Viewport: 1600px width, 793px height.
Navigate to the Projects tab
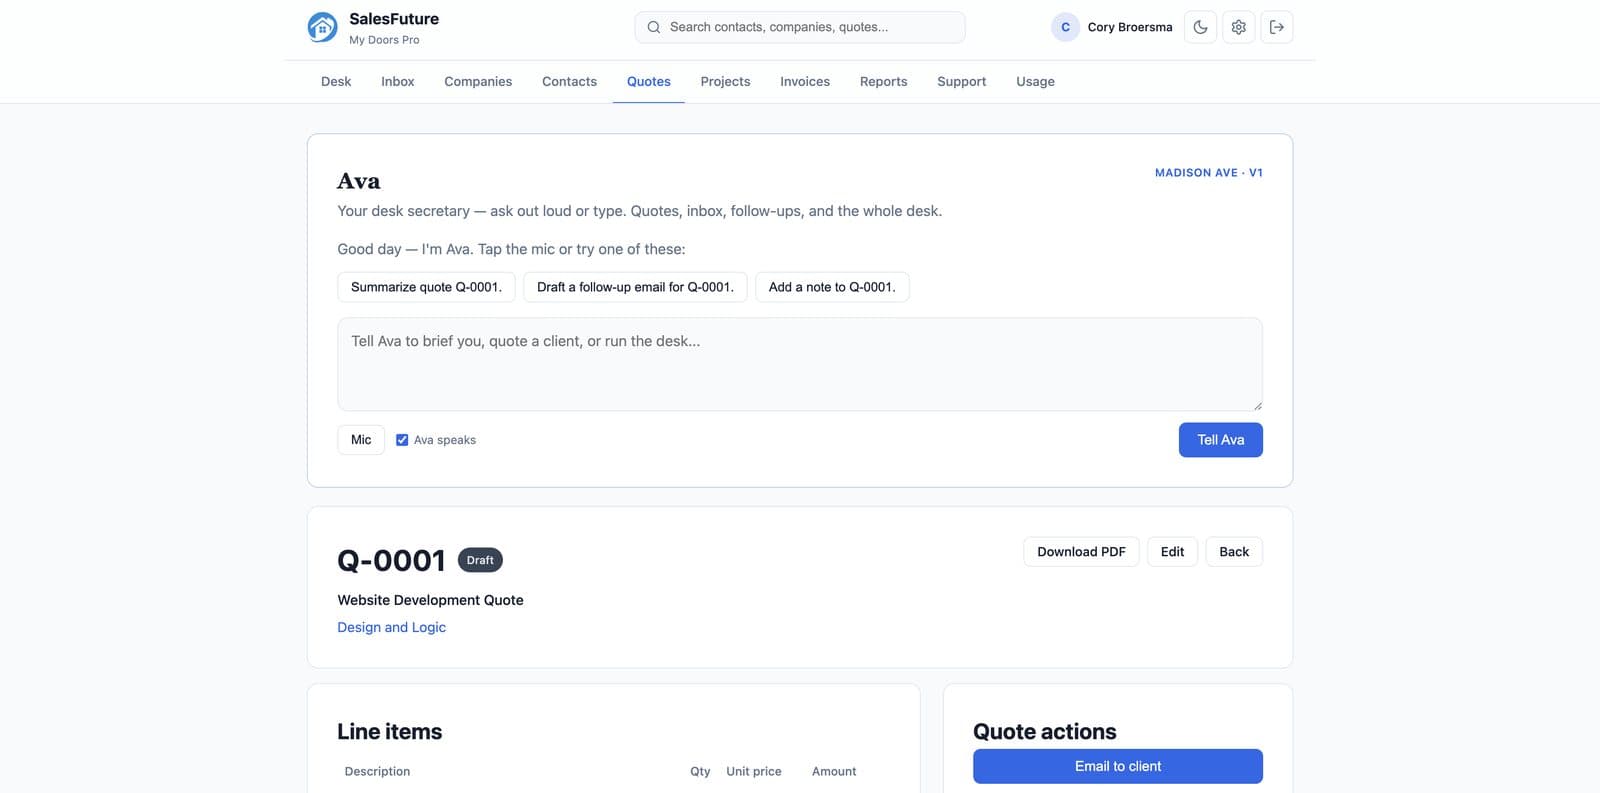coord(725,82)
